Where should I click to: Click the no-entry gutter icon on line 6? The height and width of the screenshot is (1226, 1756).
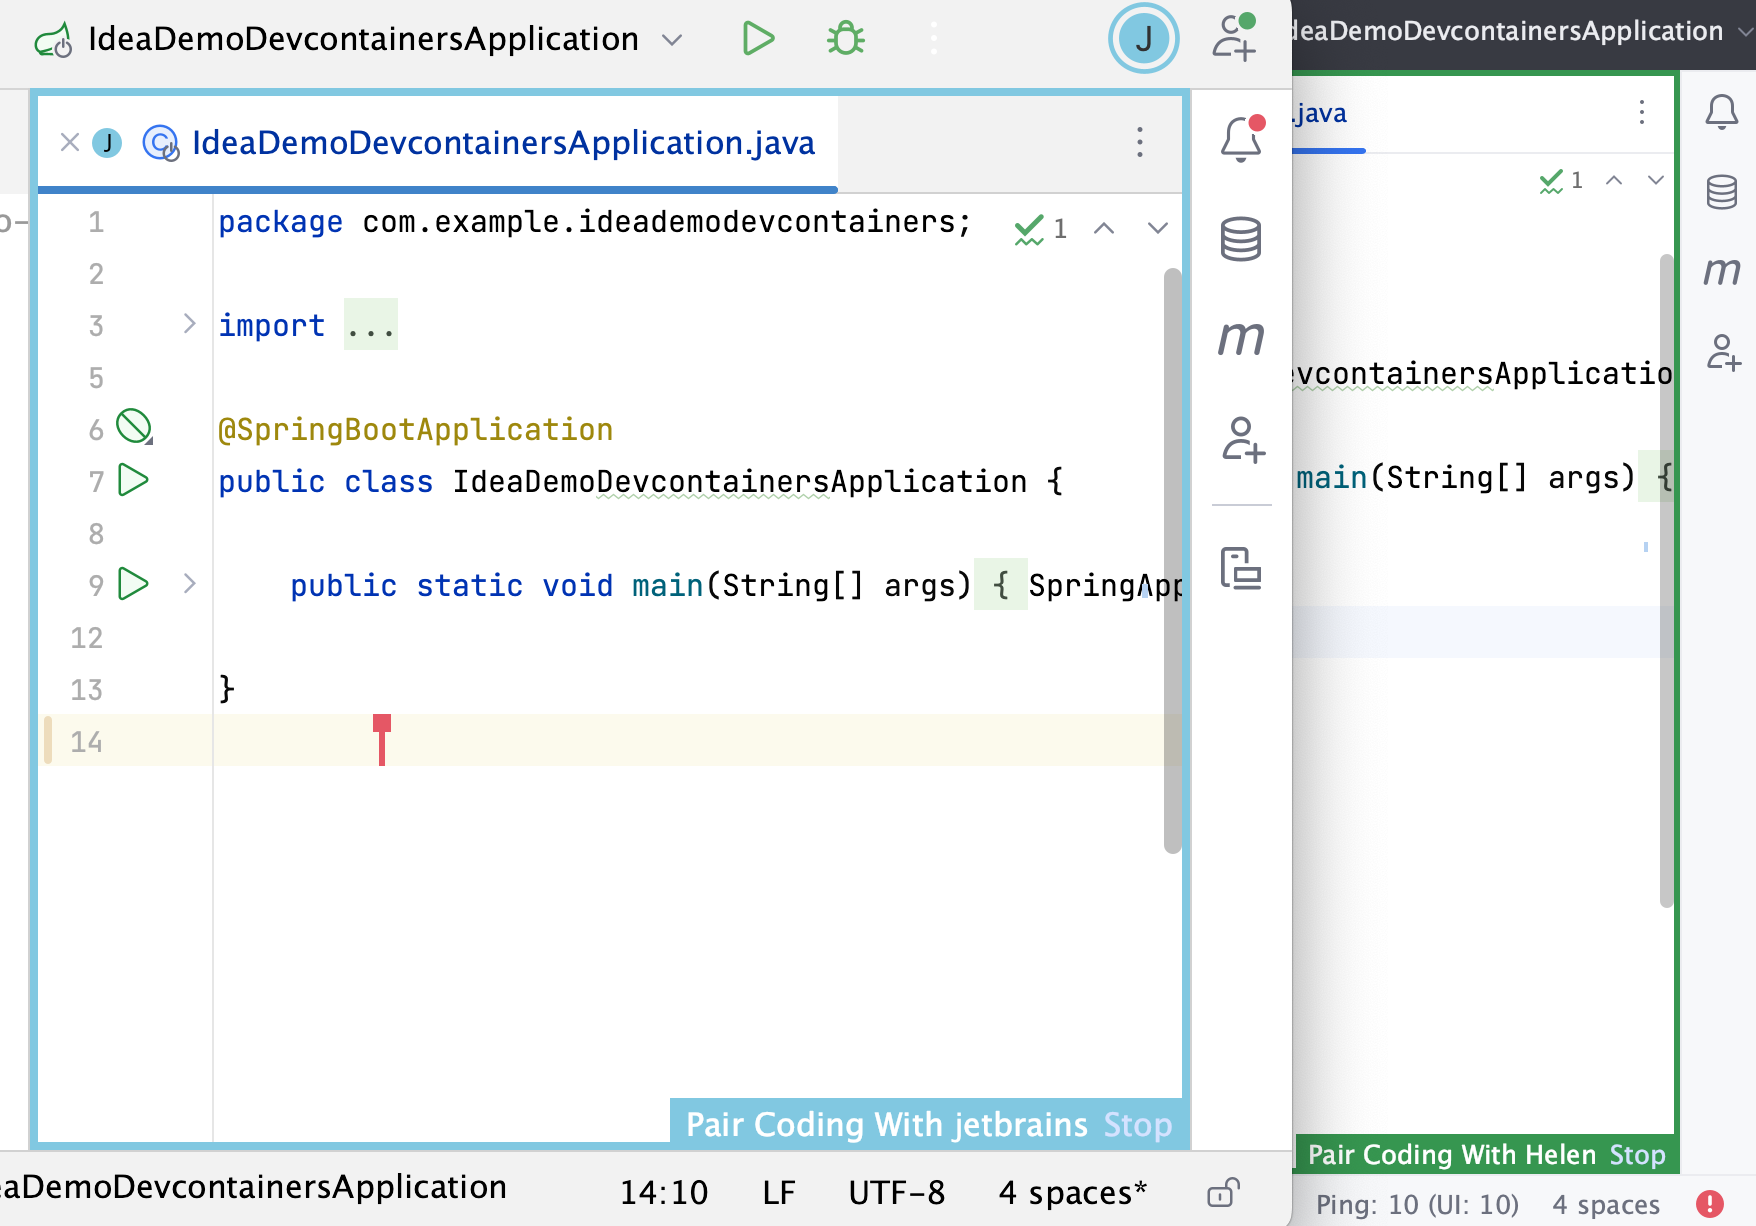133,427
